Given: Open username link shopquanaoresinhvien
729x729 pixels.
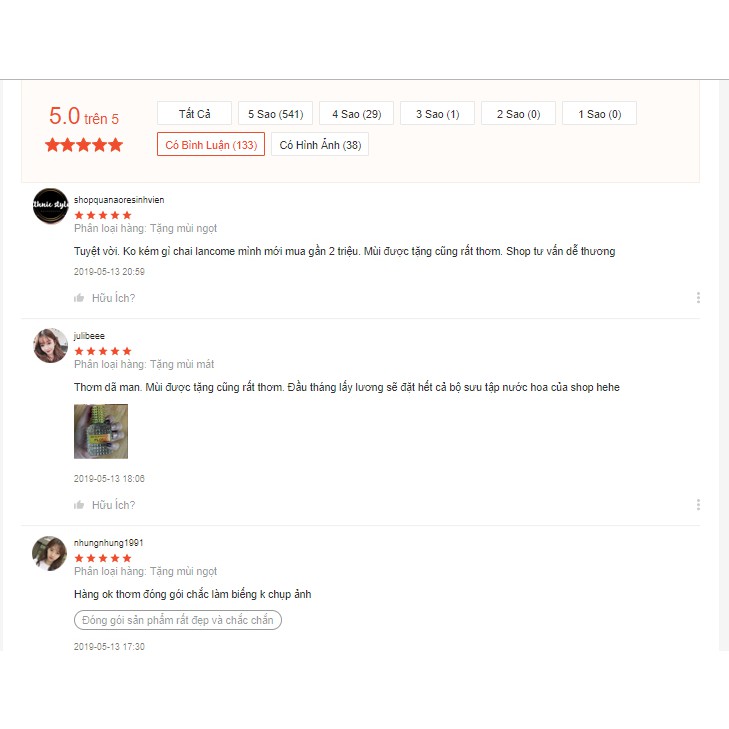Looking at the screenshot, I should (119, 200).
